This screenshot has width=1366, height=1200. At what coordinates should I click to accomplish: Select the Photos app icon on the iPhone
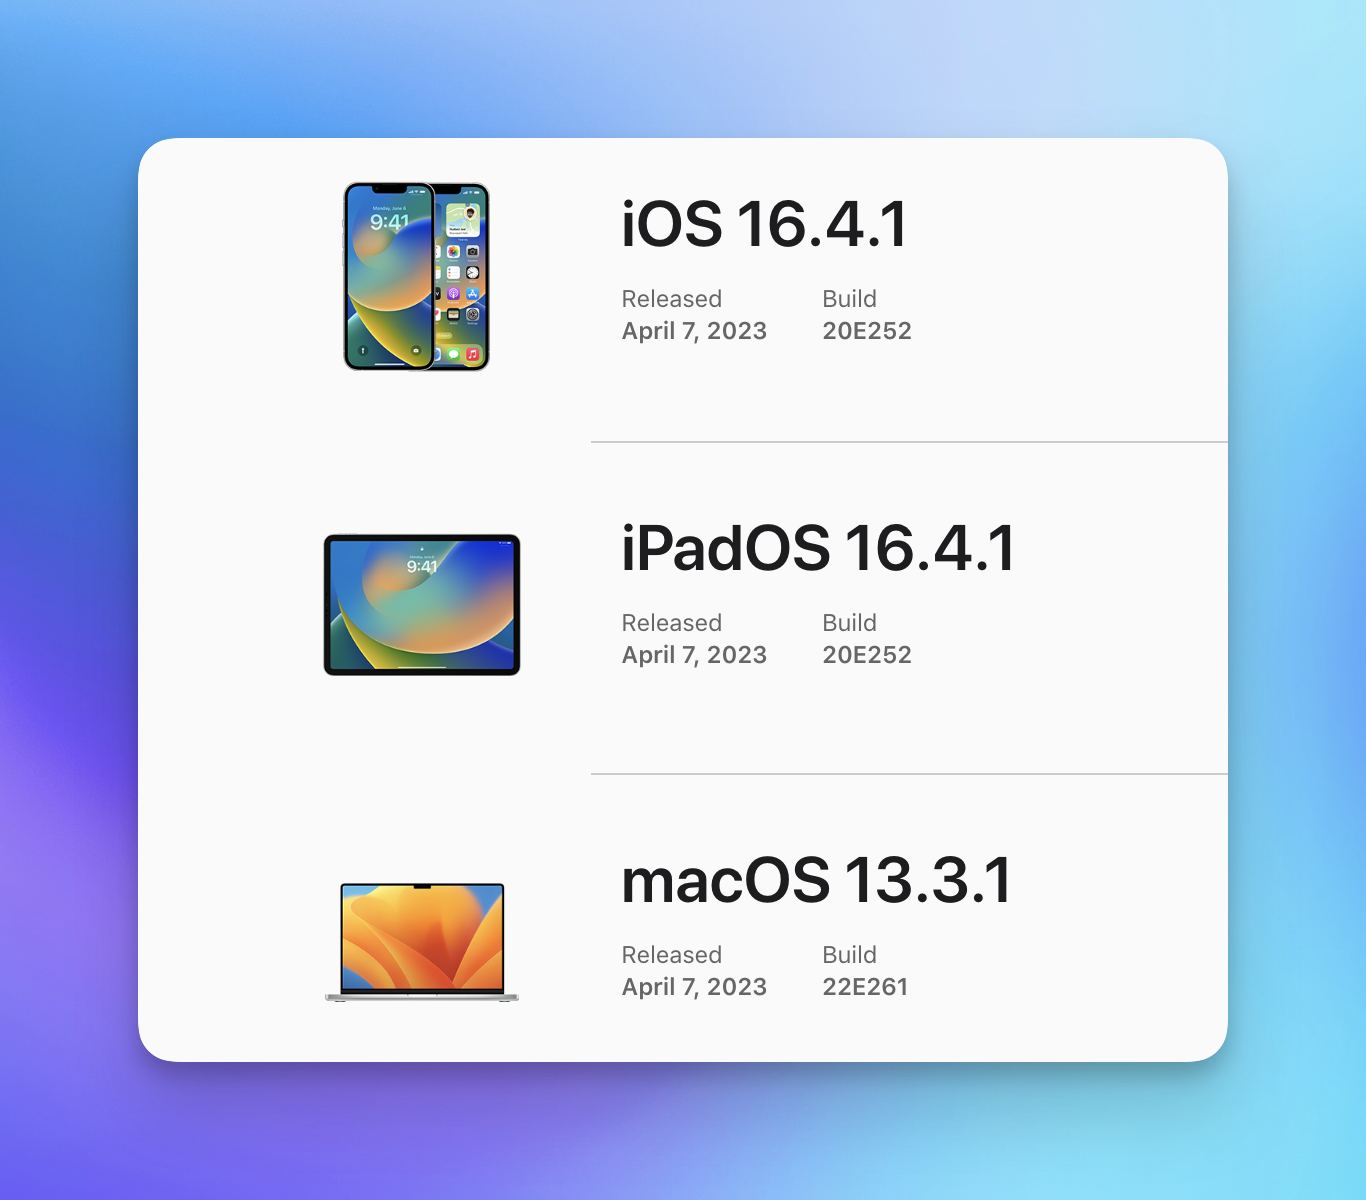point(453,252)
